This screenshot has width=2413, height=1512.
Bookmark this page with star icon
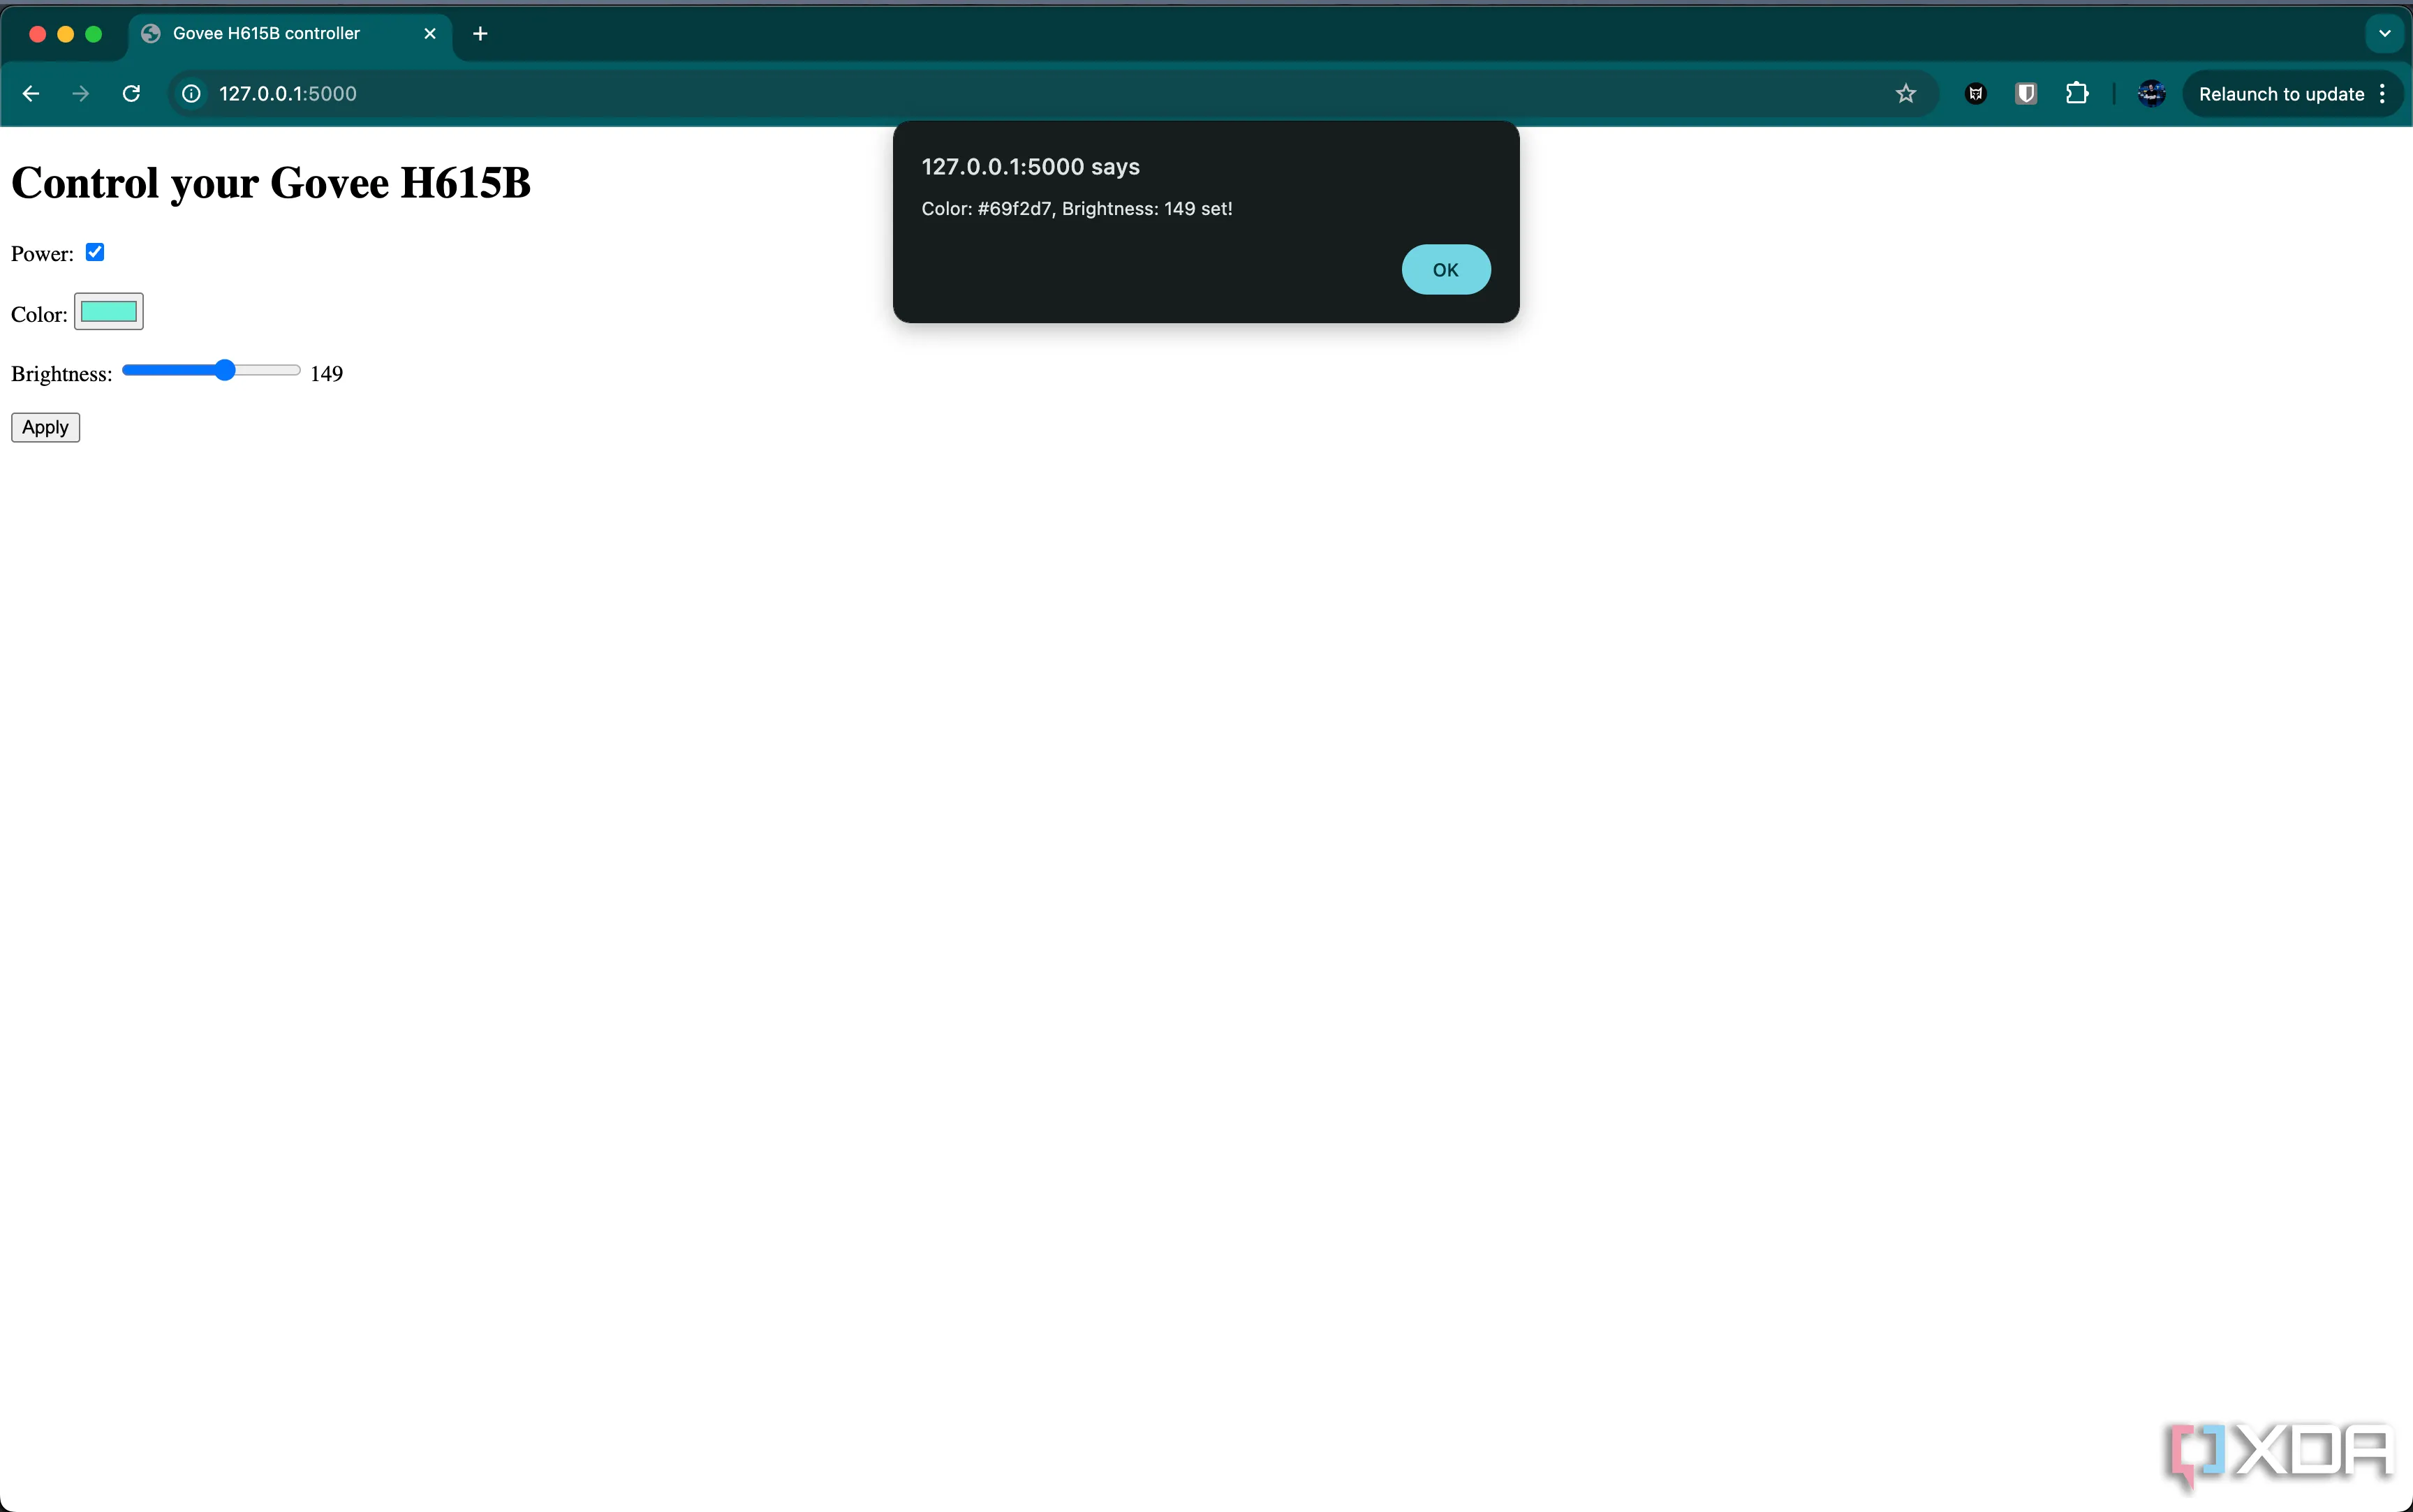point(1905,94)
